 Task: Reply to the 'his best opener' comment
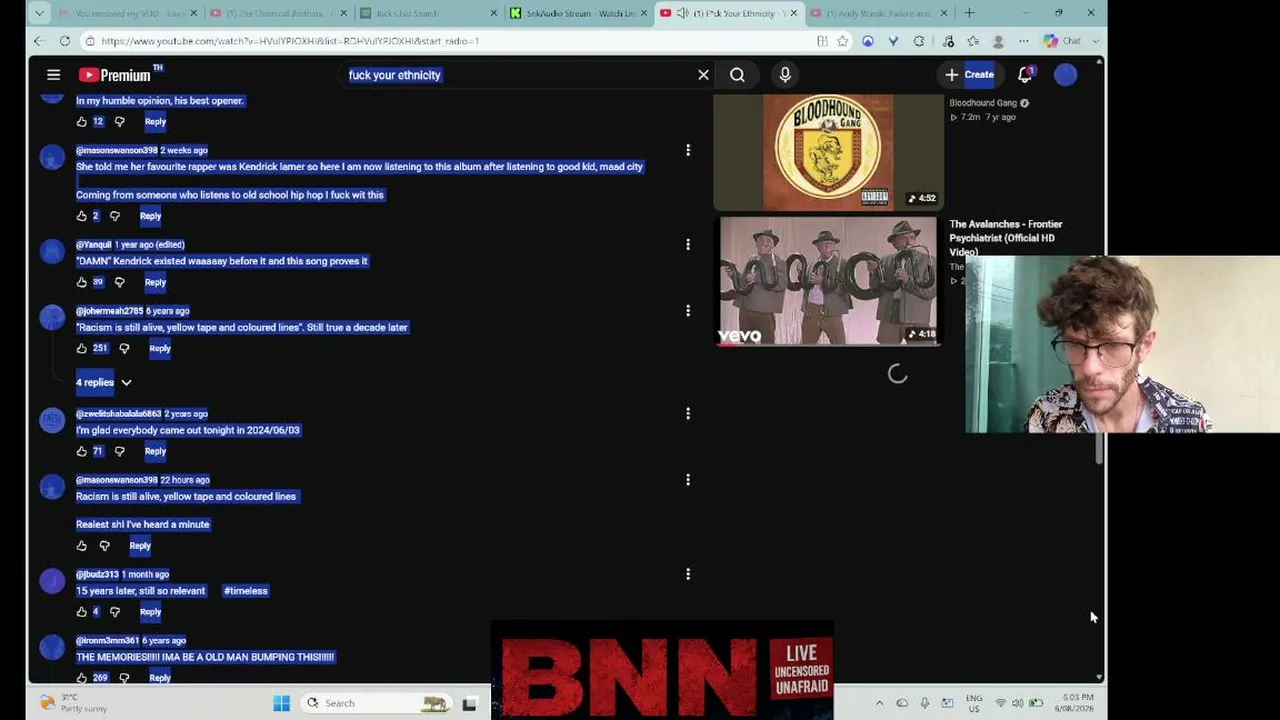tap(155, 122)
